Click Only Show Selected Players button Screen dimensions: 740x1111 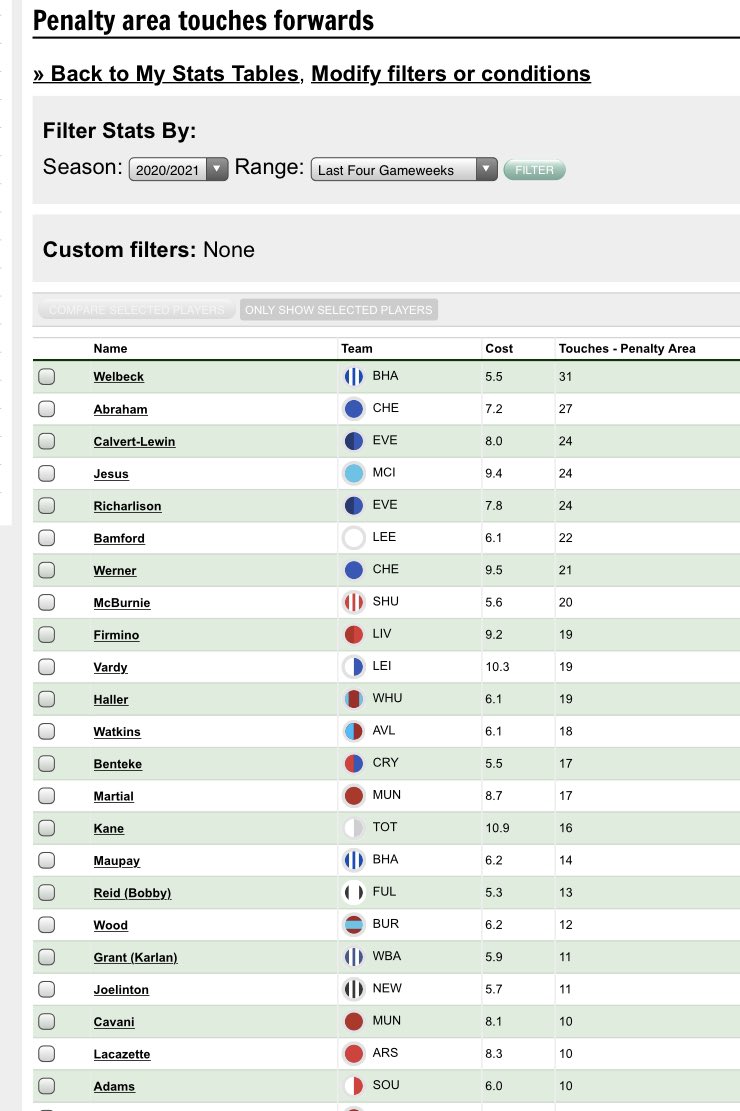[x=339, y=310]
